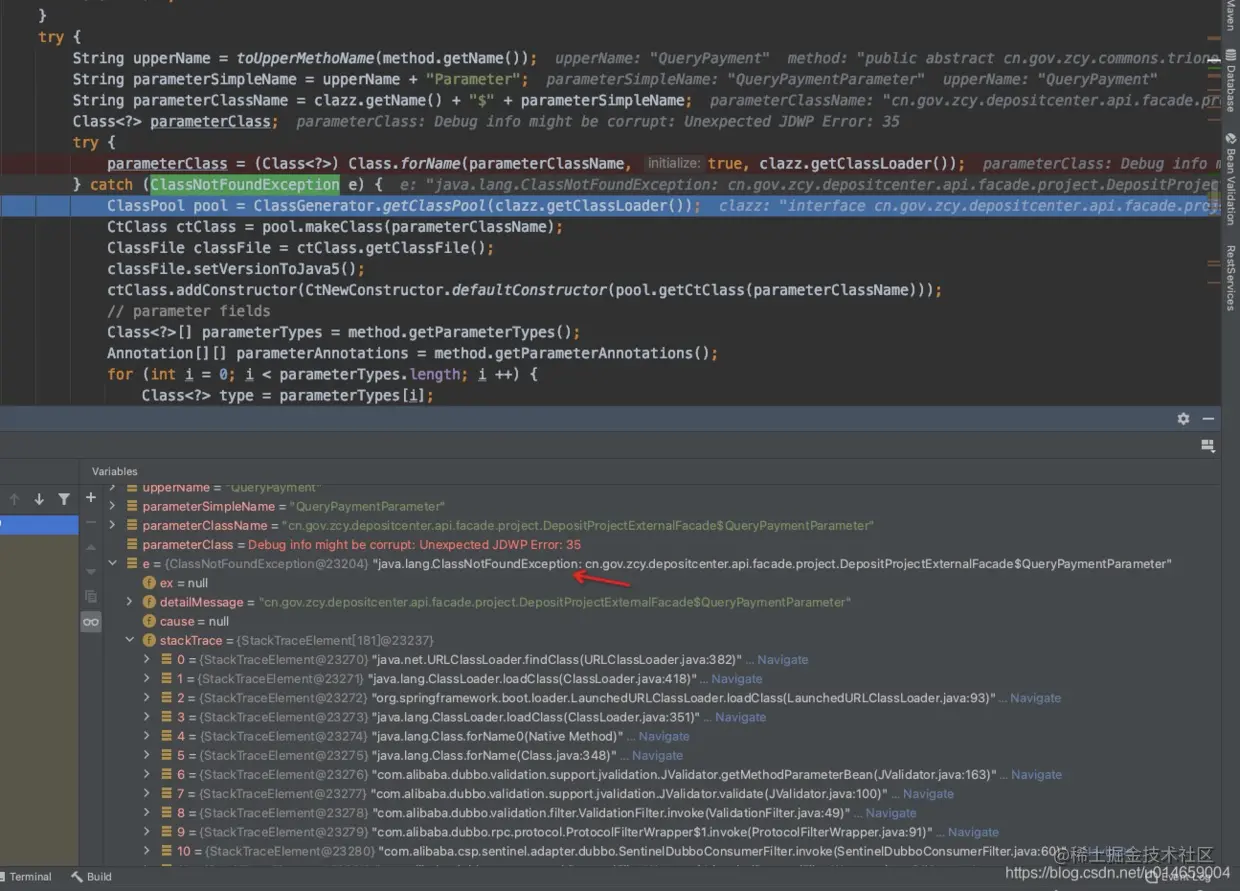The image size is (1240, 891).
Task: Click the classFile.setVersionToJava5() line
Action: (236, 269)
